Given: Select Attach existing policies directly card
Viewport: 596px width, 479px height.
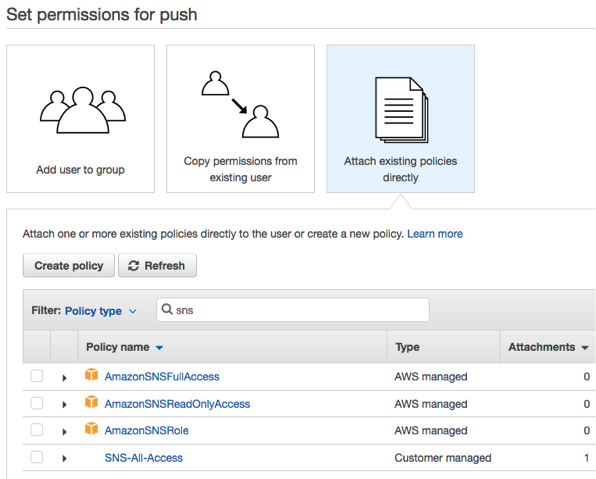Looking at the screenshot, I should [400, 119].
